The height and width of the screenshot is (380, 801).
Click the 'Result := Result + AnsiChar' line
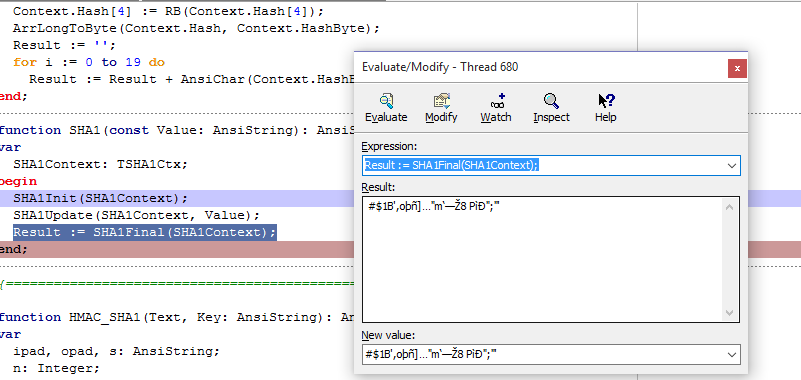(x=192, y=79)
